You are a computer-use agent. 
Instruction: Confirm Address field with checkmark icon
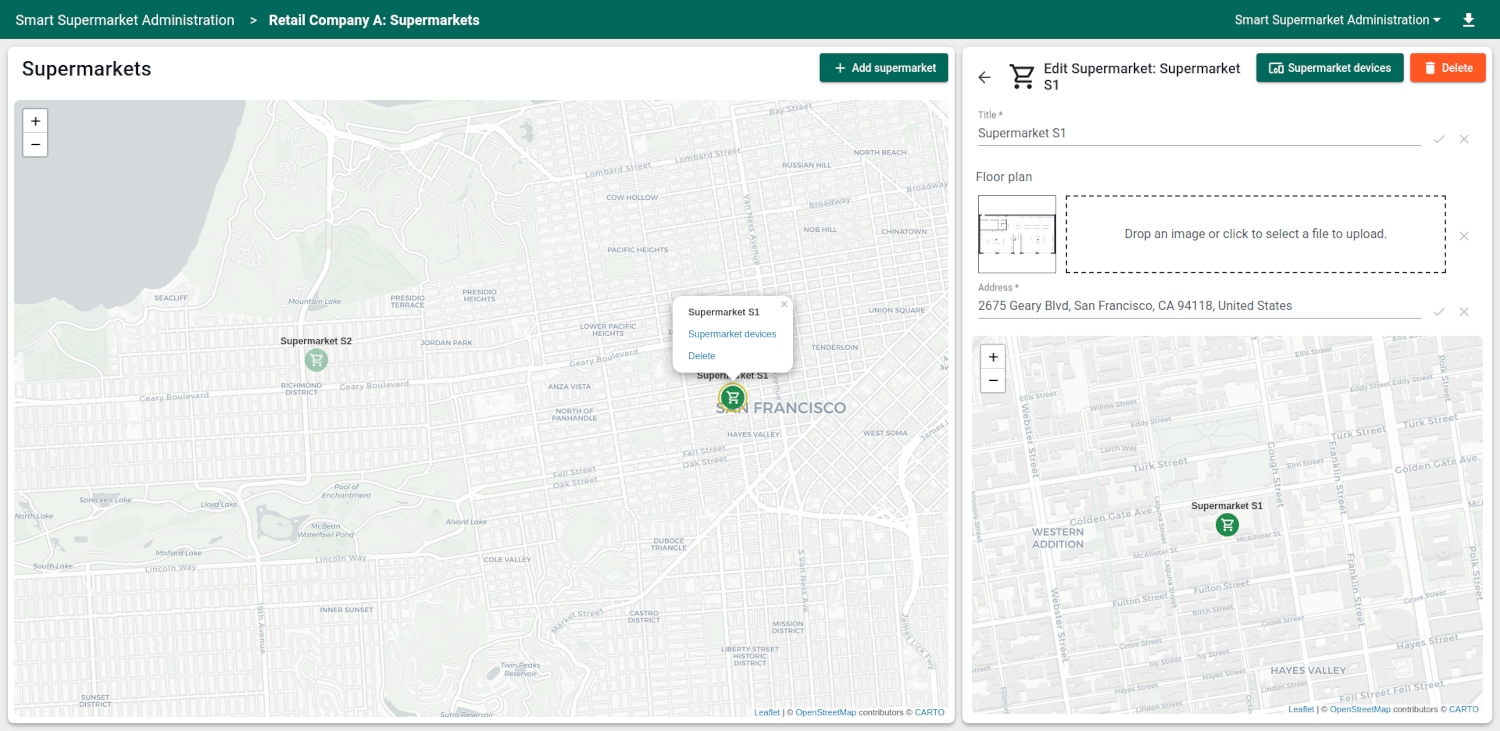(1439, 312)
